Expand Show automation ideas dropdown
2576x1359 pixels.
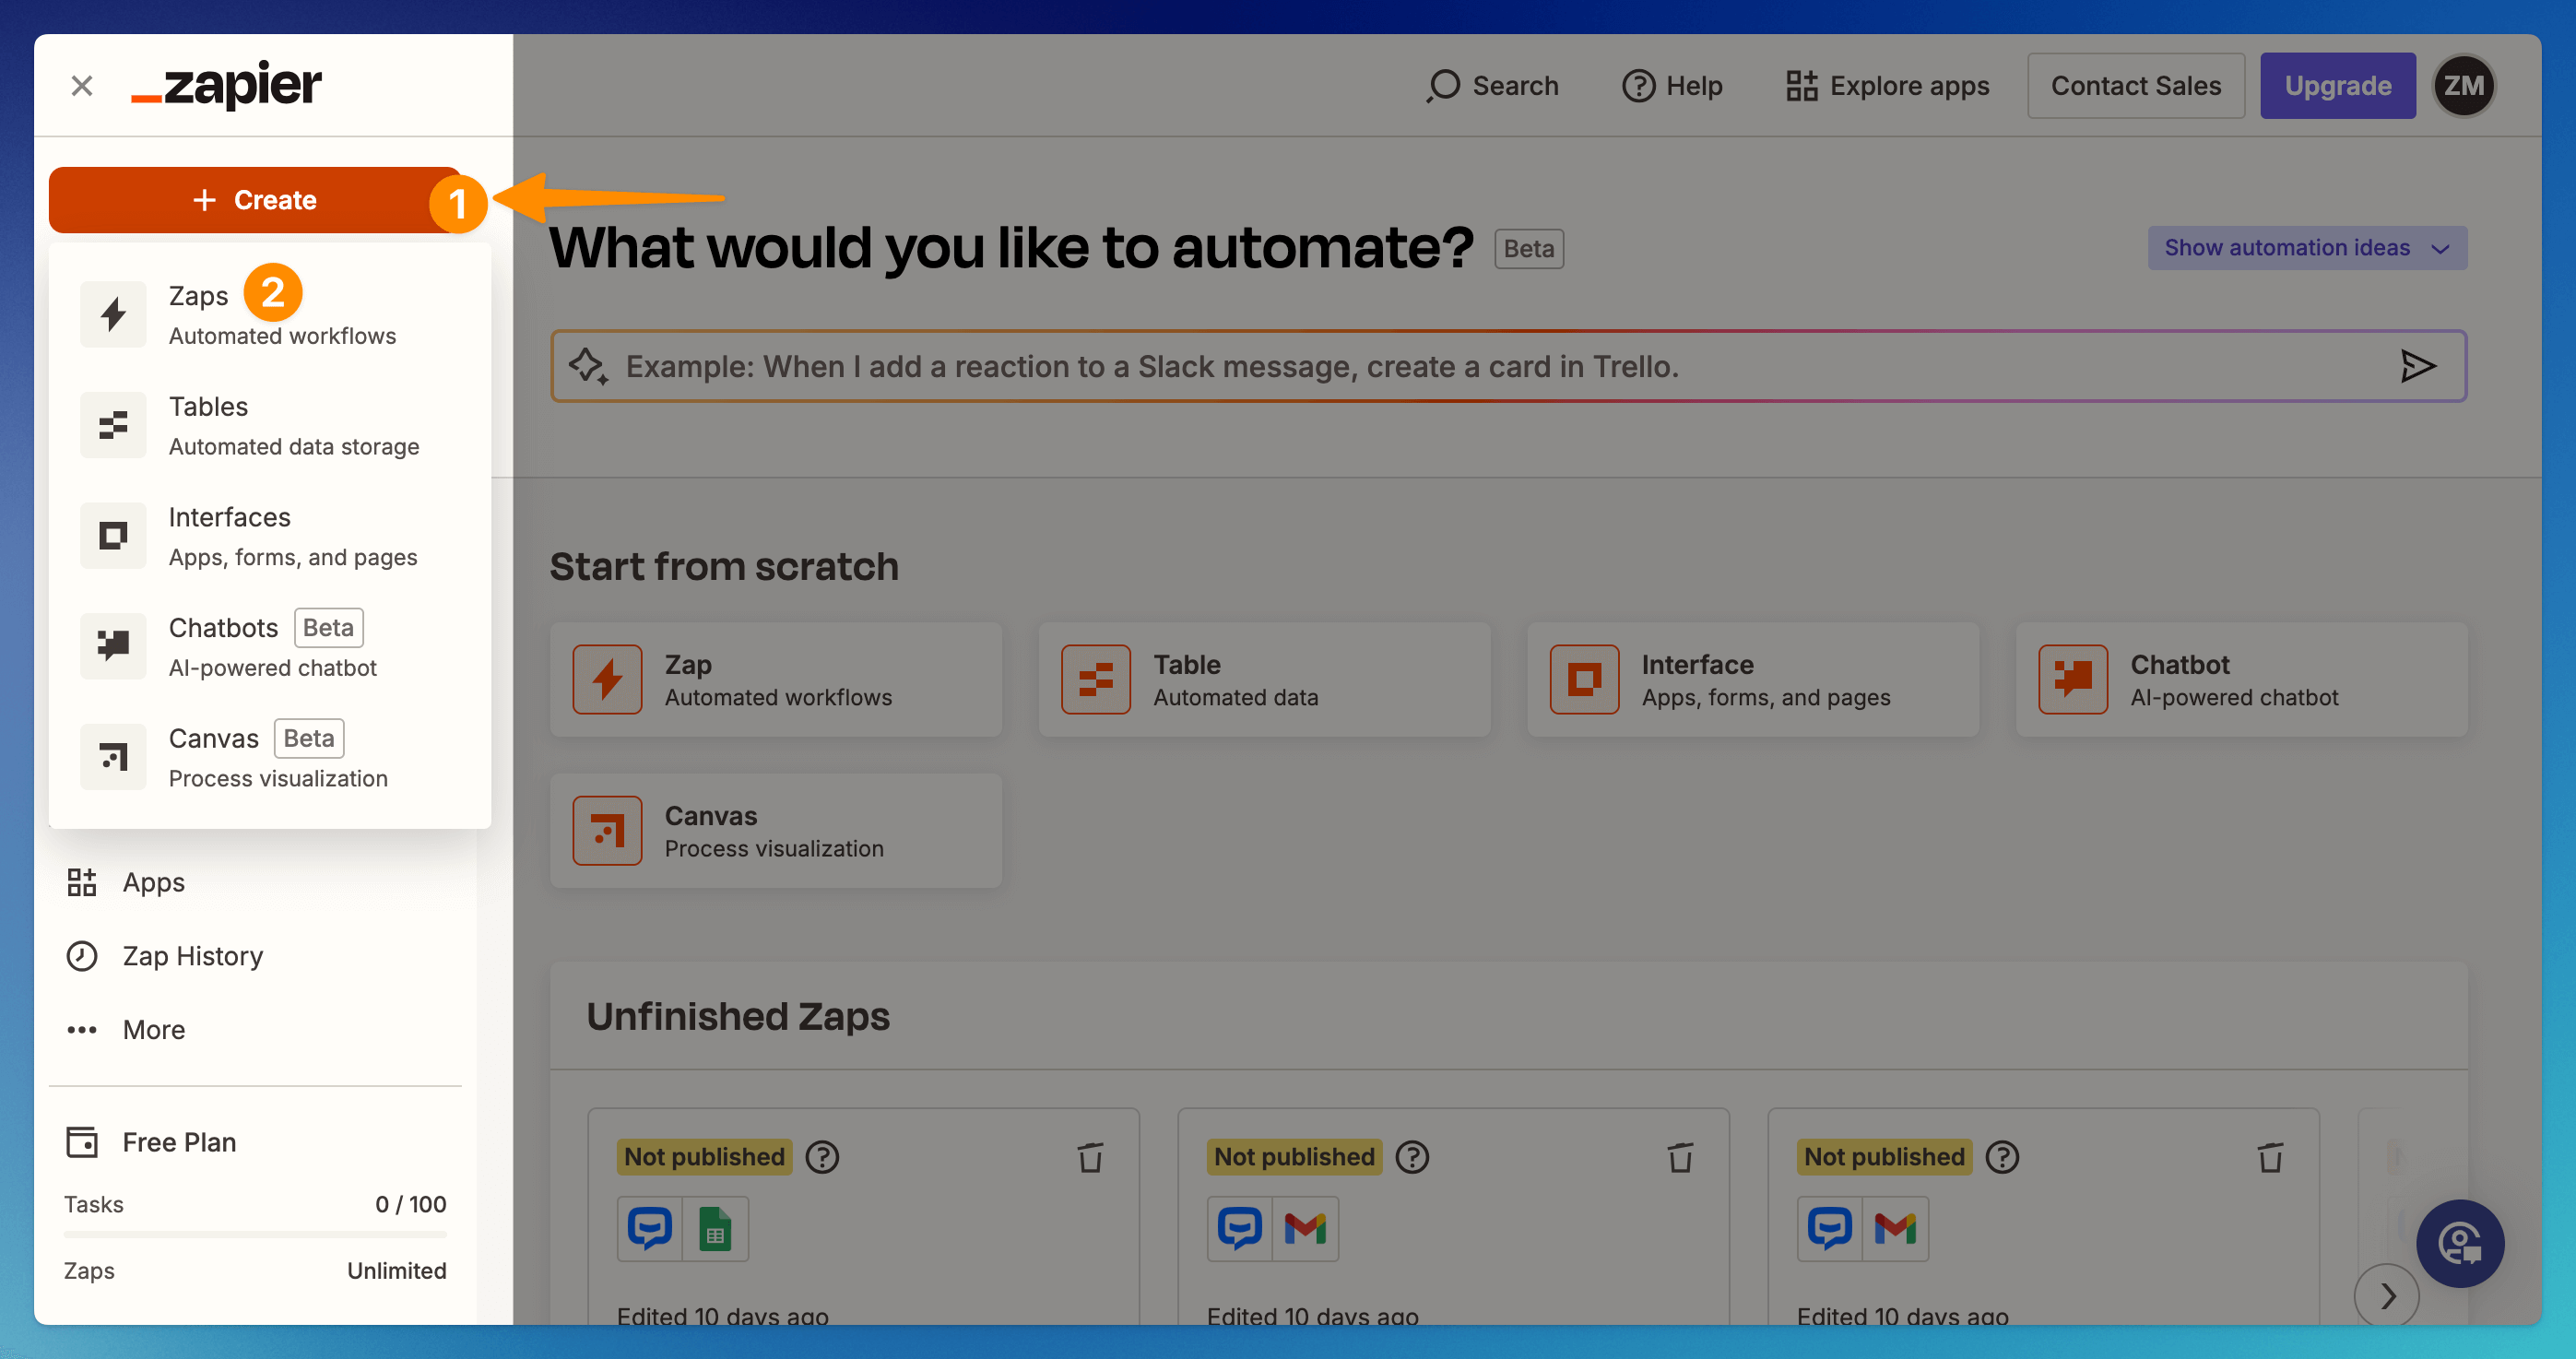(2306, 248)
